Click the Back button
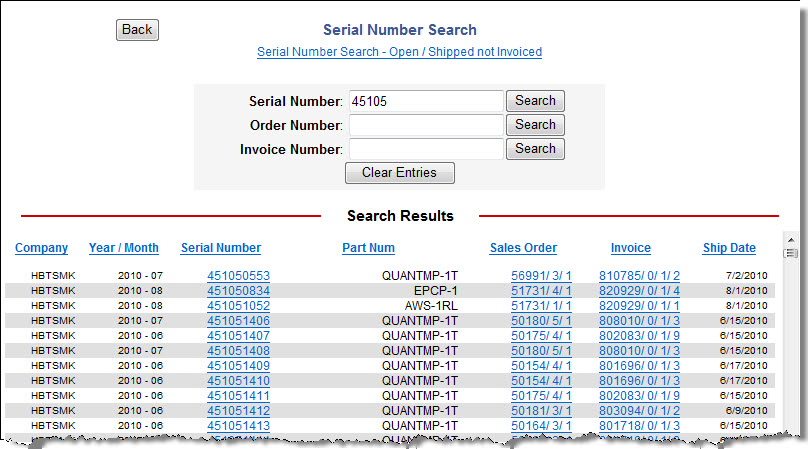 [x=137, y=30]
